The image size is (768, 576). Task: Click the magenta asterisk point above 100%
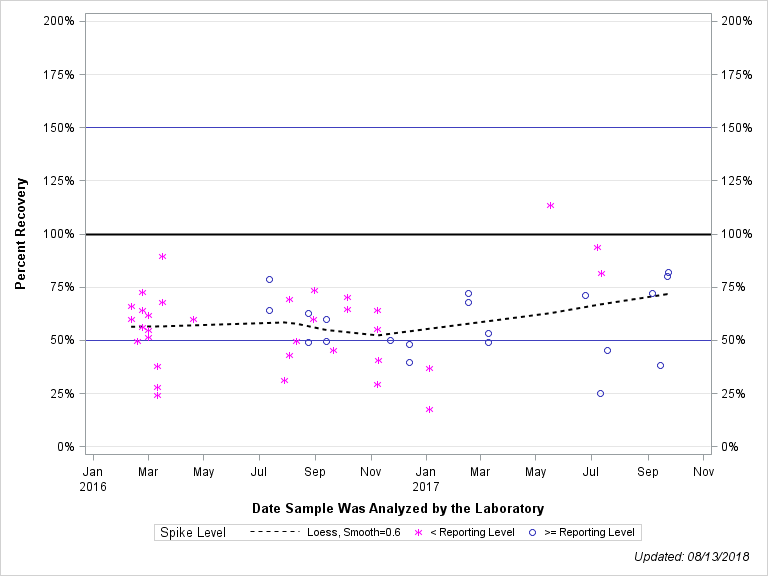tap(551, 206)
